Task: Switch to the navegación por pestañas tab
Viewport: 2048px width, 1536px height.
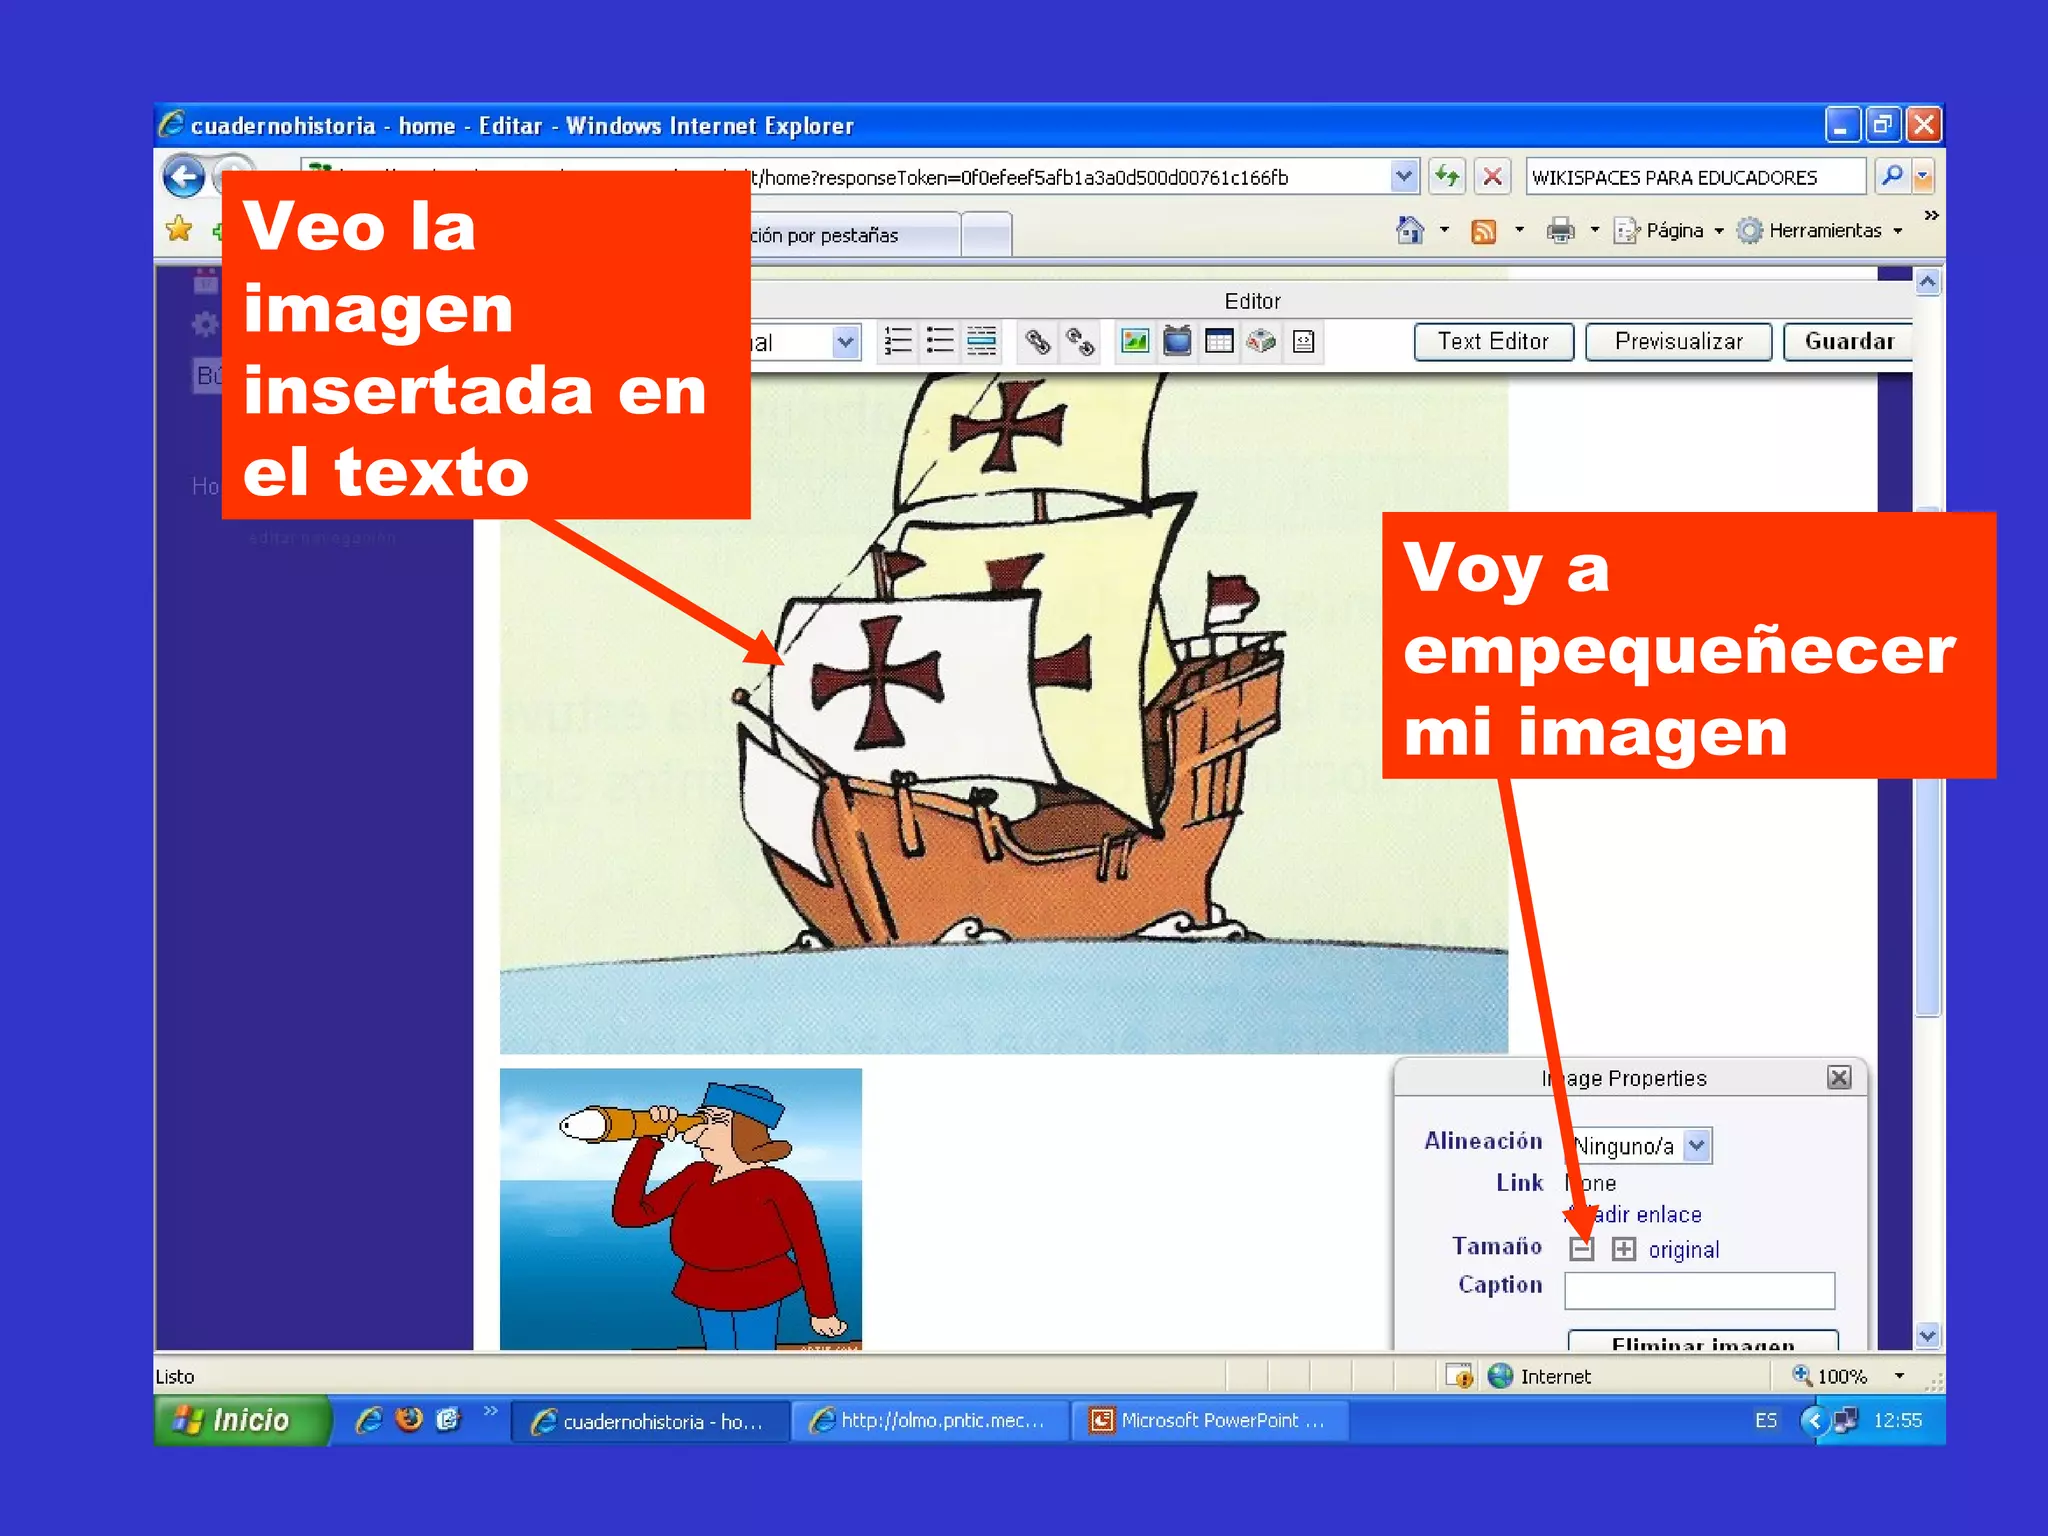Action: point(854,235)
